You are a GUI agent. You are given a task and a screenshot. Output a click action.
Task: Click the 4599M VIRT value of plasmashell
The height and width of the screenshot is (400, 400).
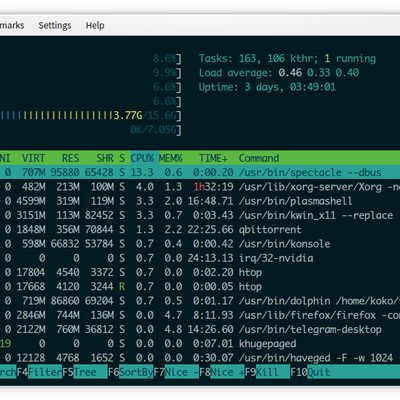[x=31, y=201]
